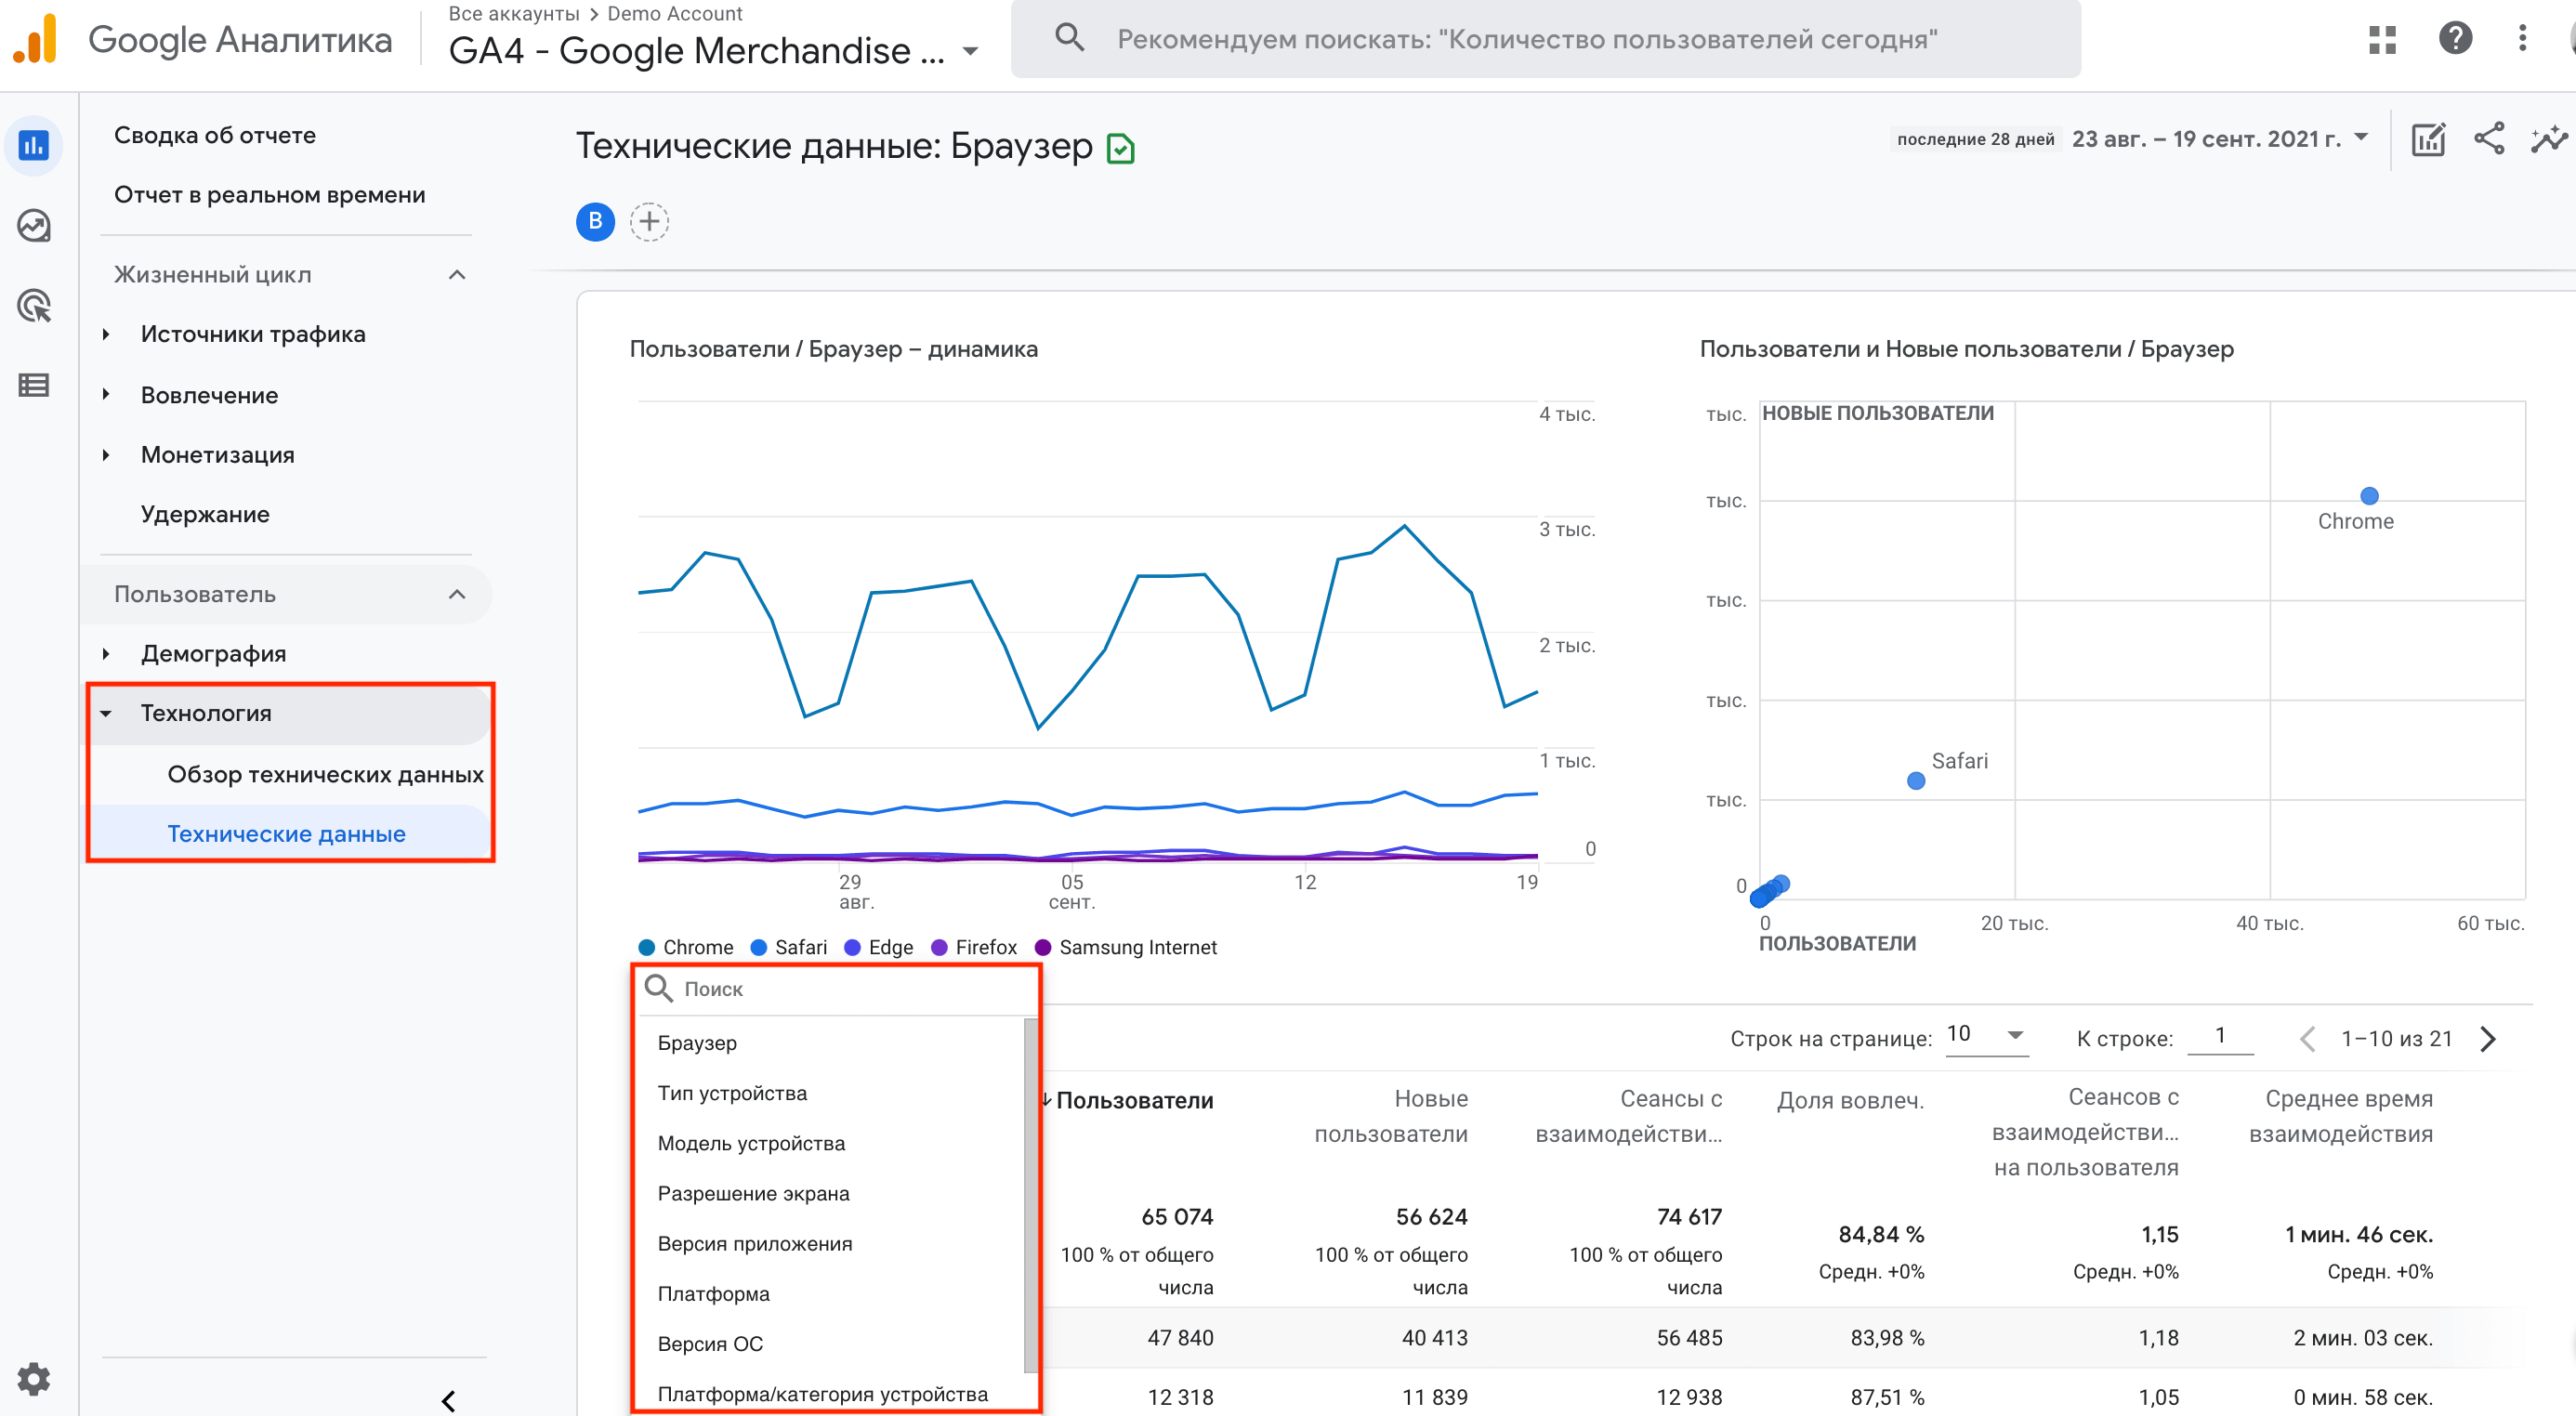Open Удержание report

[x=205, y=514]
